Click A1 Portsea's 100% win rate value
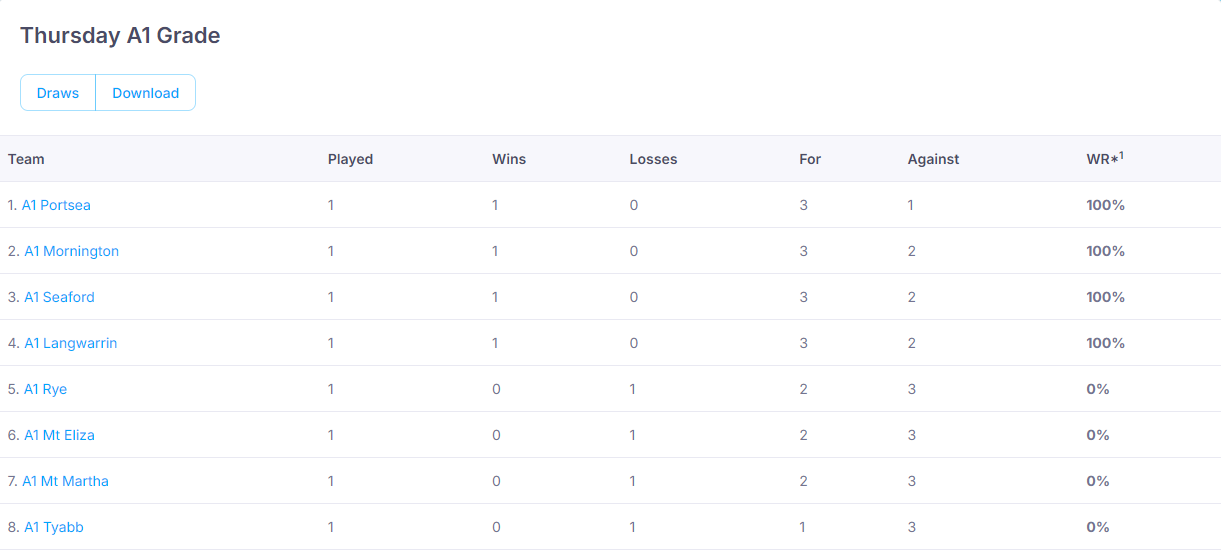 [1105, 205]
